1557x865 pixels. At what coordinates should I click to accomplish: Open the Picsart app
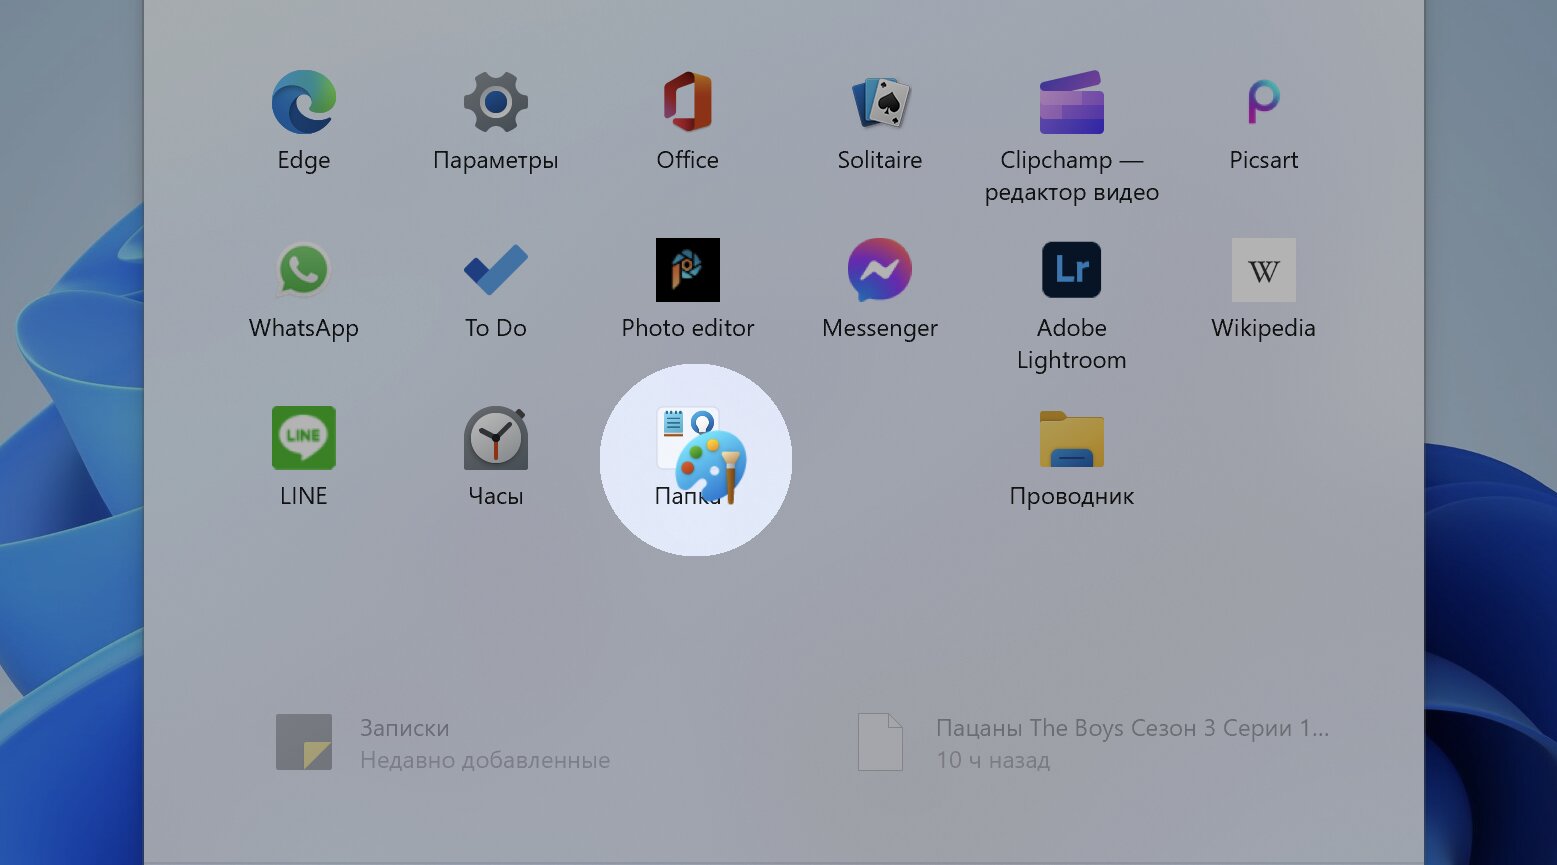[x=1264, y=102]
